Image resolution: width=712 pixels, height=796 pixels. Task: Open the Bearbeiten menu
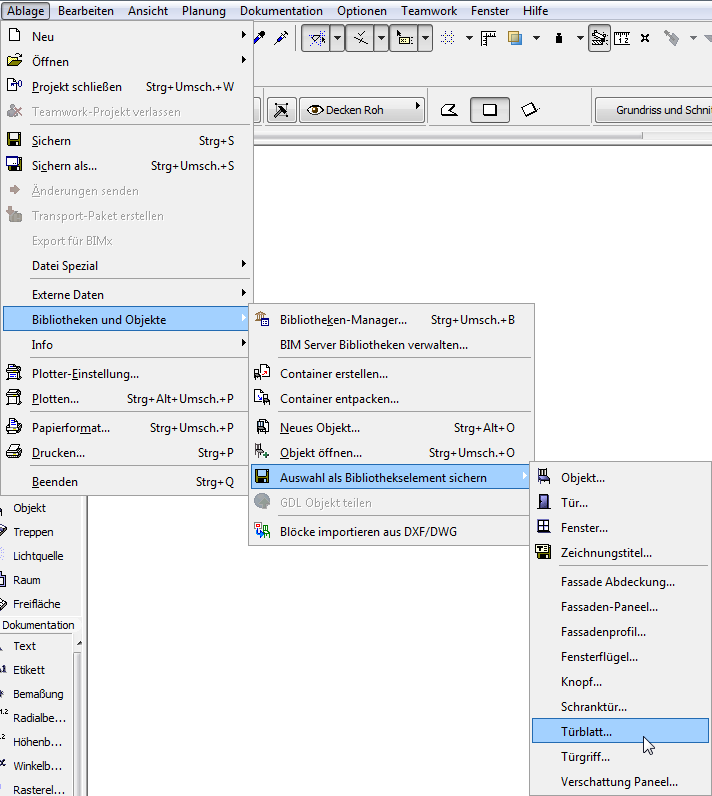[x=86, y=11]
